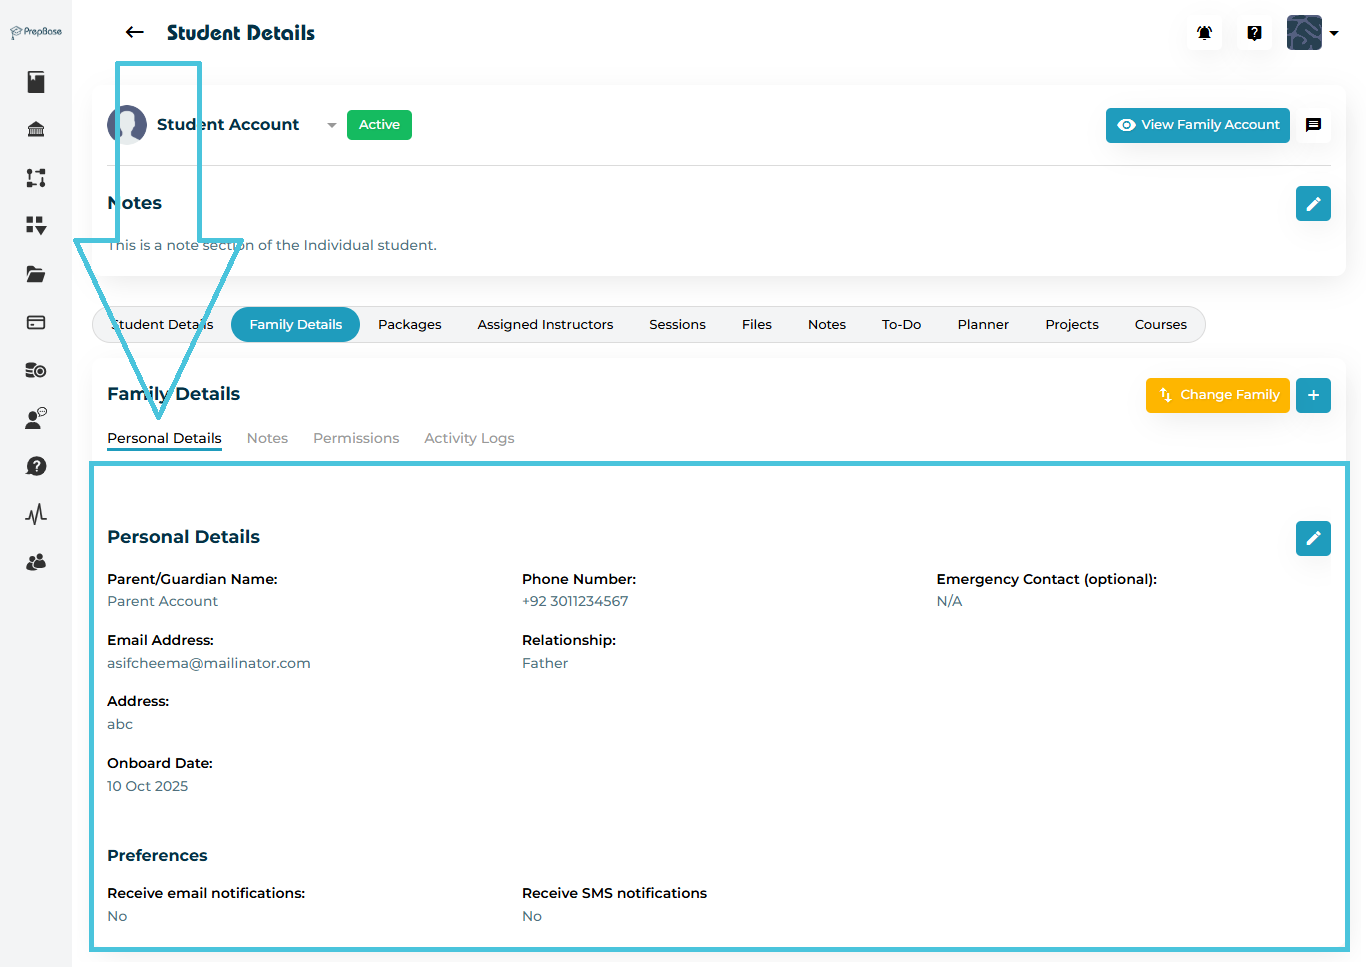Viewport: 1366px width, 967px height.
Task: Expand the user profile menu arrow
Action: tap(1334, 33)
